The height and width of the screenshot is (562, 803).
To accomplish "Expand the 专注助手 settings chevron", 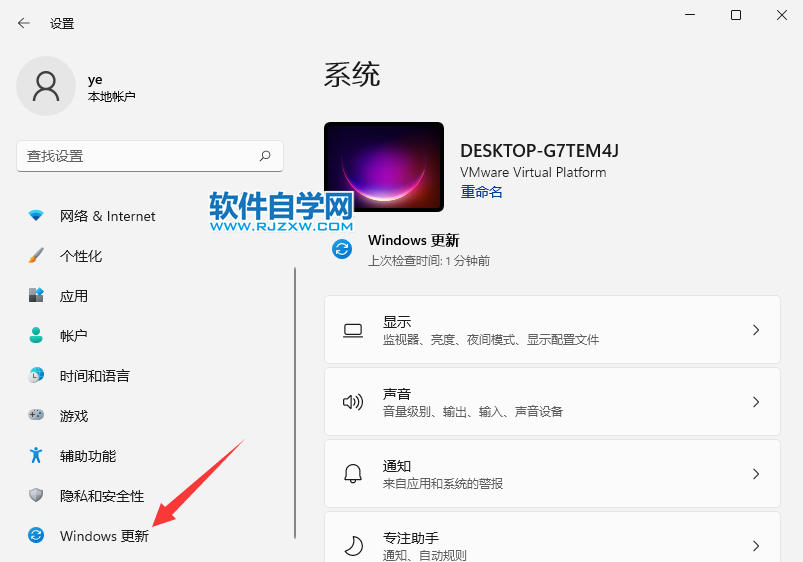I will [x=756, y=546].
